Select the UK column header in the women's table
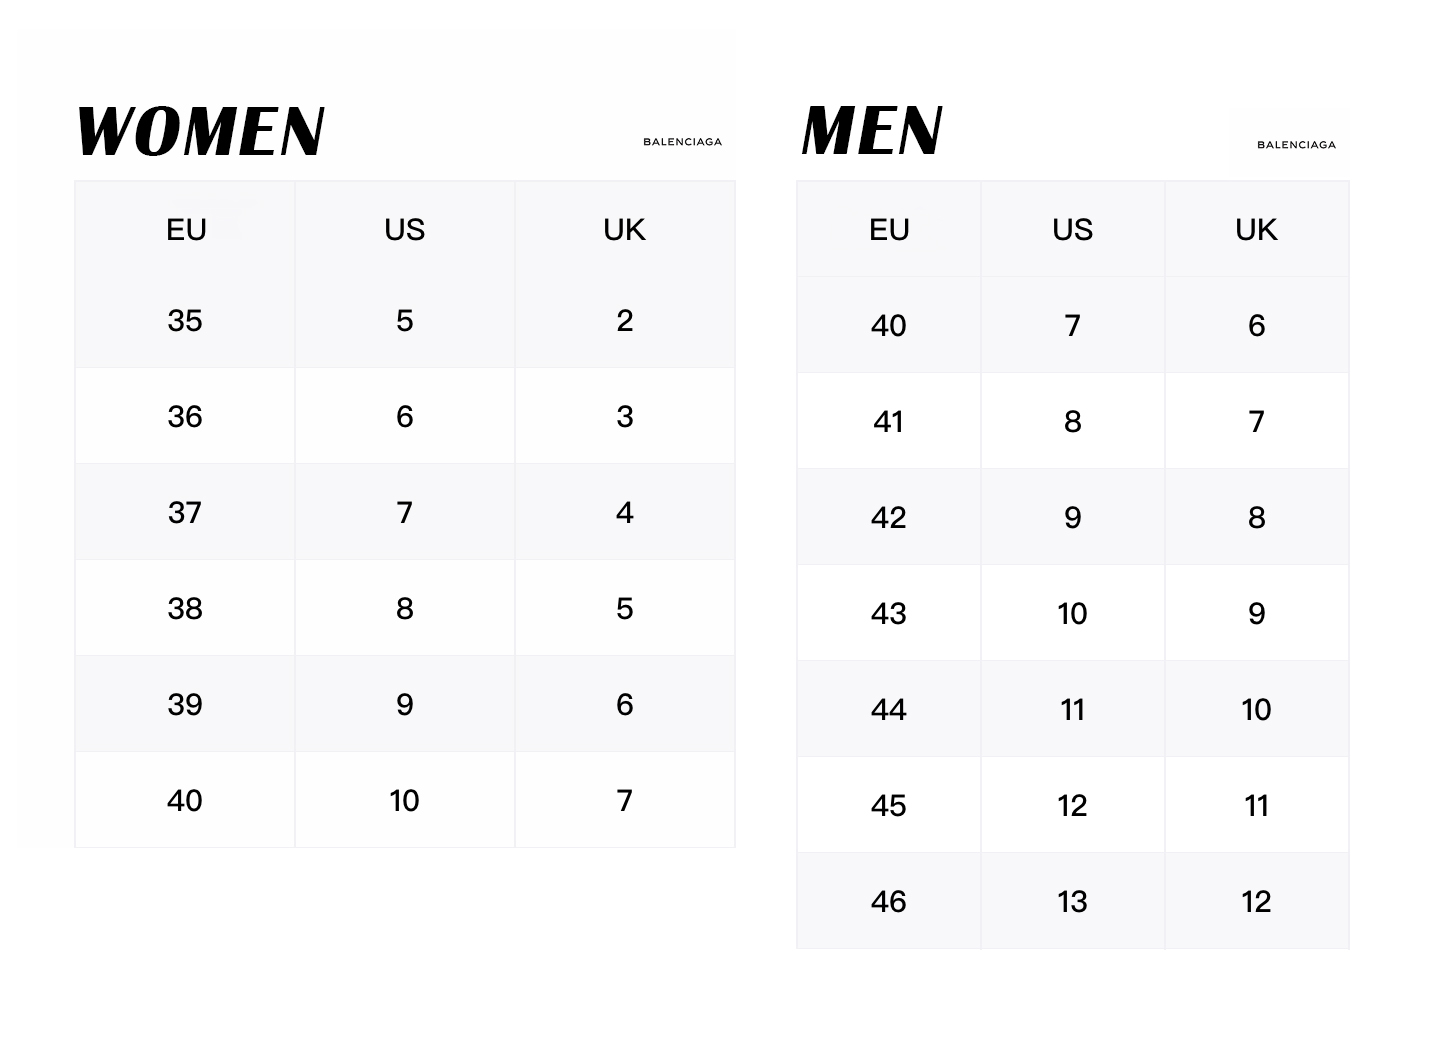 click(625, 229)
